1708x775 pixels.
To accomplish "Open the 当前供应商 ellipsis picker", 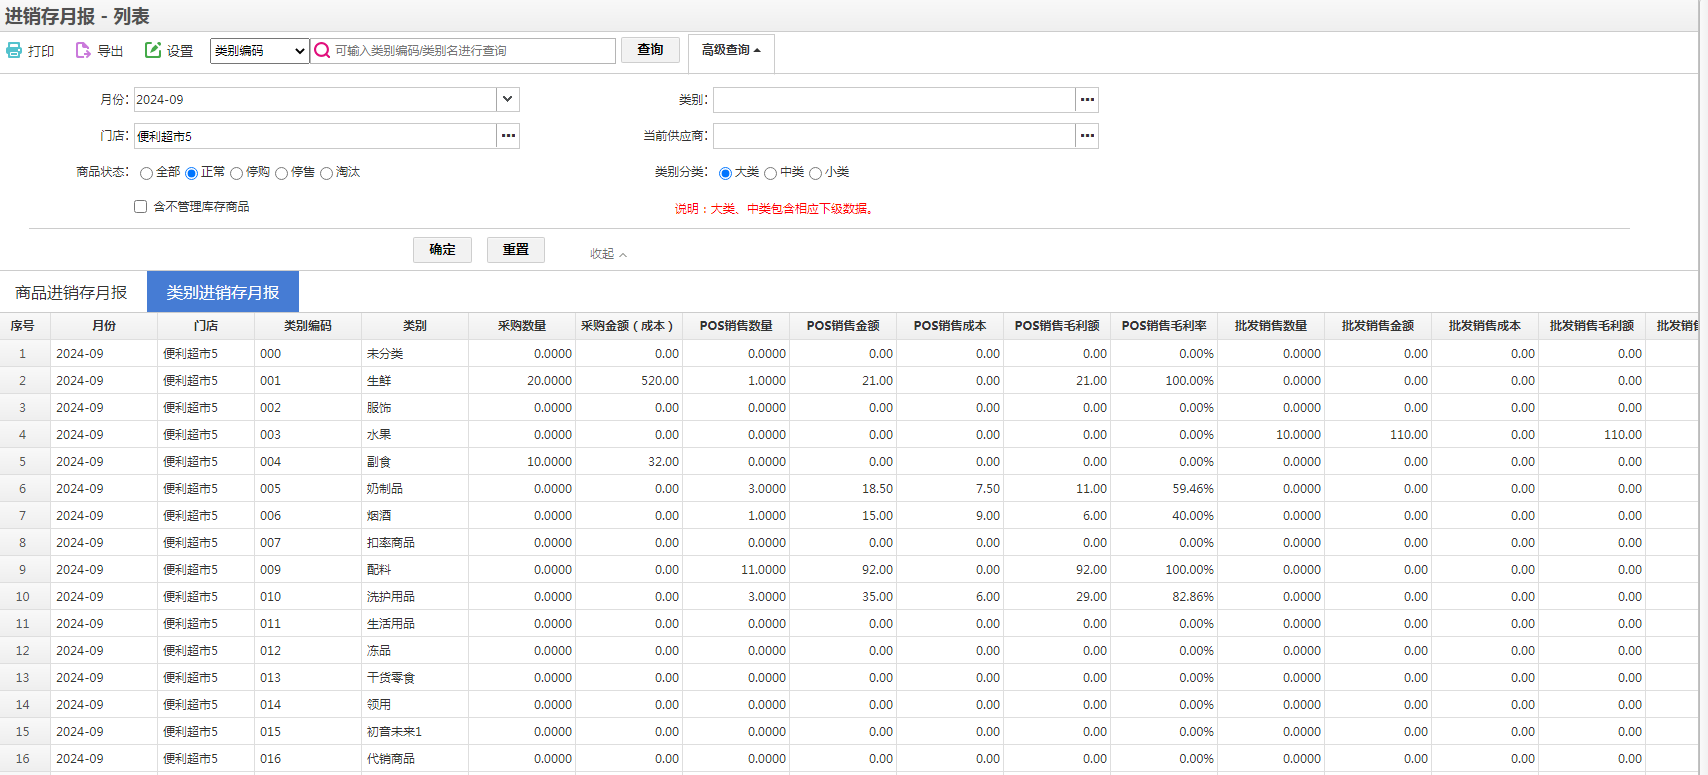I will 1087,136.
